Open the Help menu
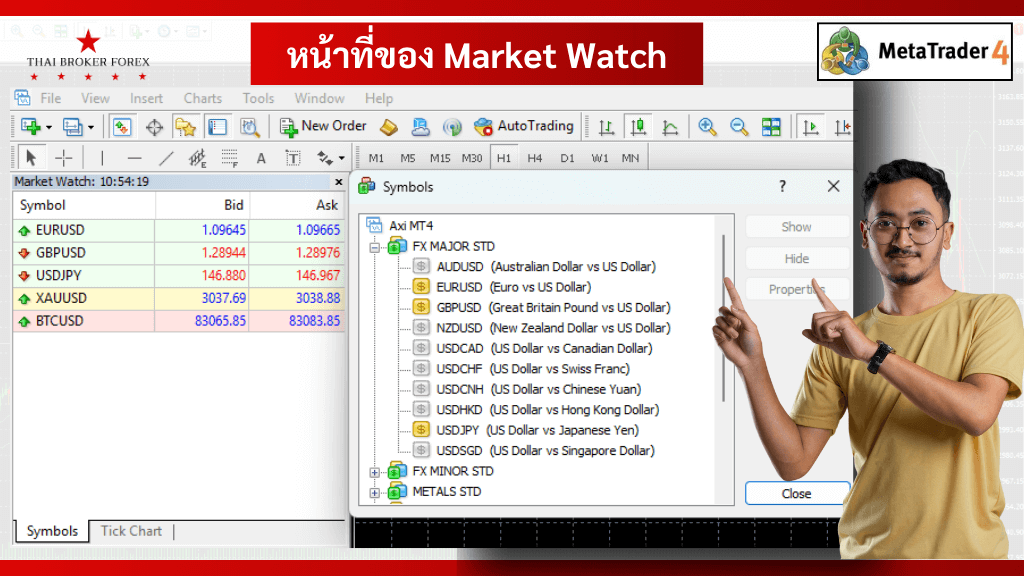The image size is (1024, 576). point(379,99)
